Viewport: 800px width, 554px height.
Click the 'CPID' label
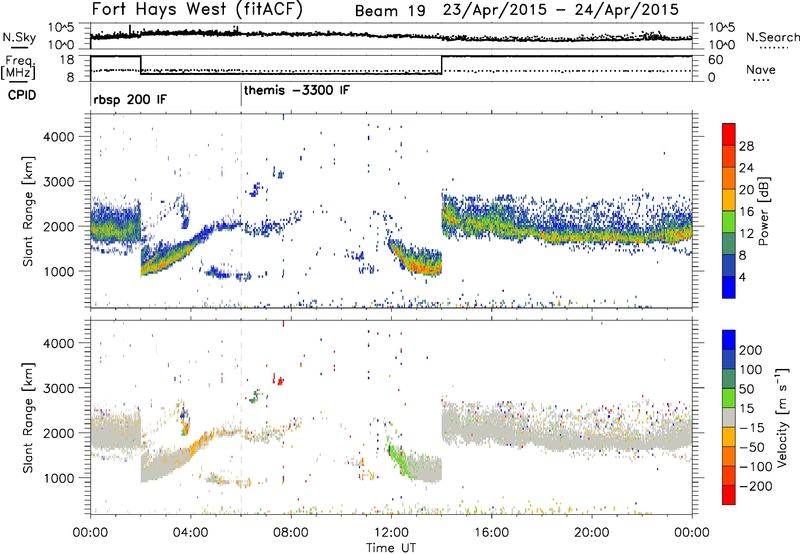22,95
